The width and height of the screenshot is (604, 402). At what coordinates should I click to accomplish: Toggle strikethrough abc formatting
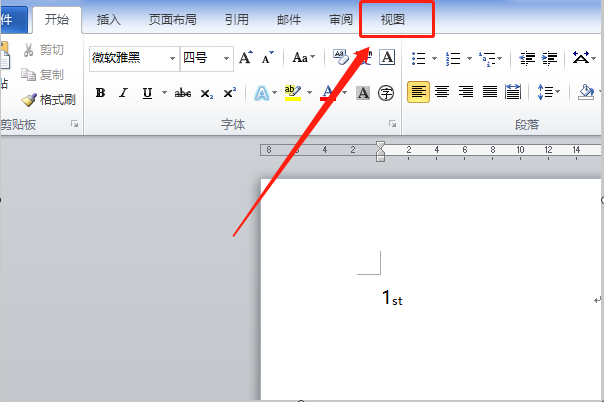(183, 93)
